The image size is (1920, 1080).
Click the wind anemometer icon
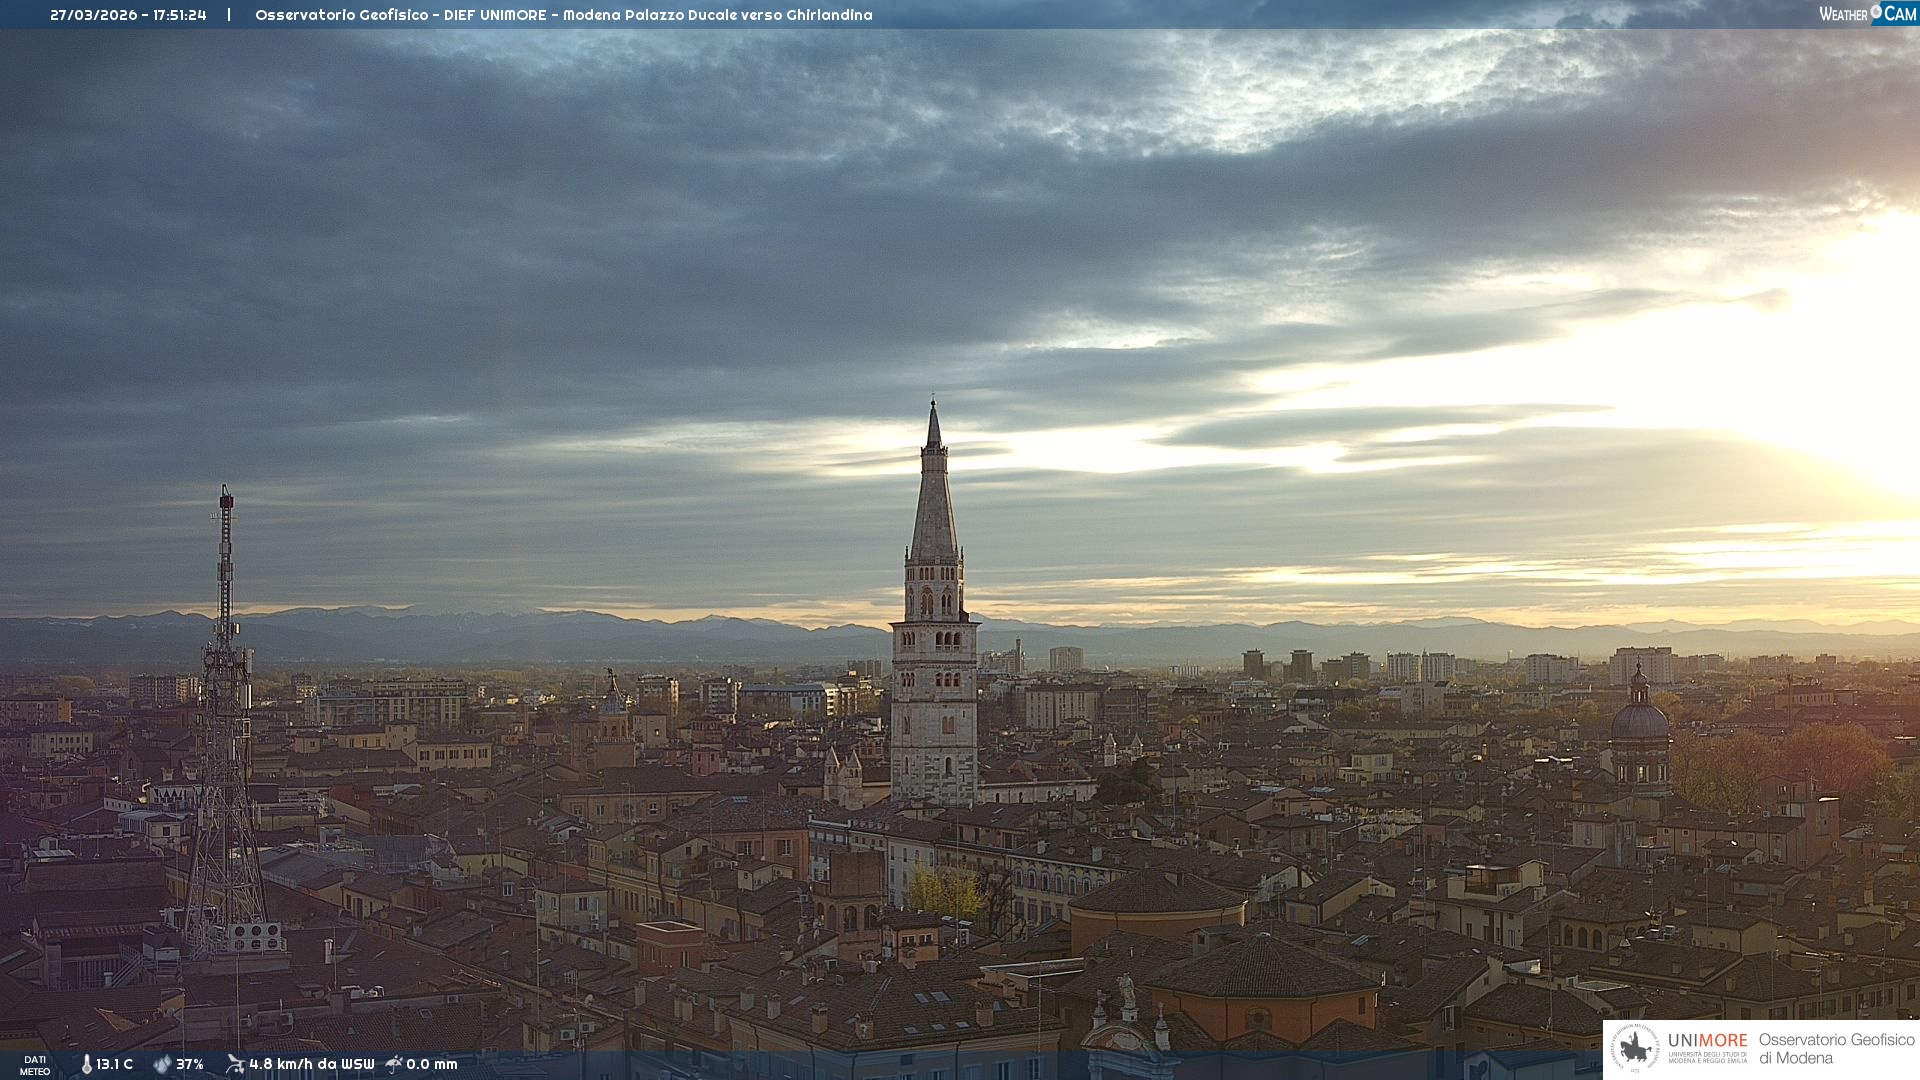[x=235, y=1064]
